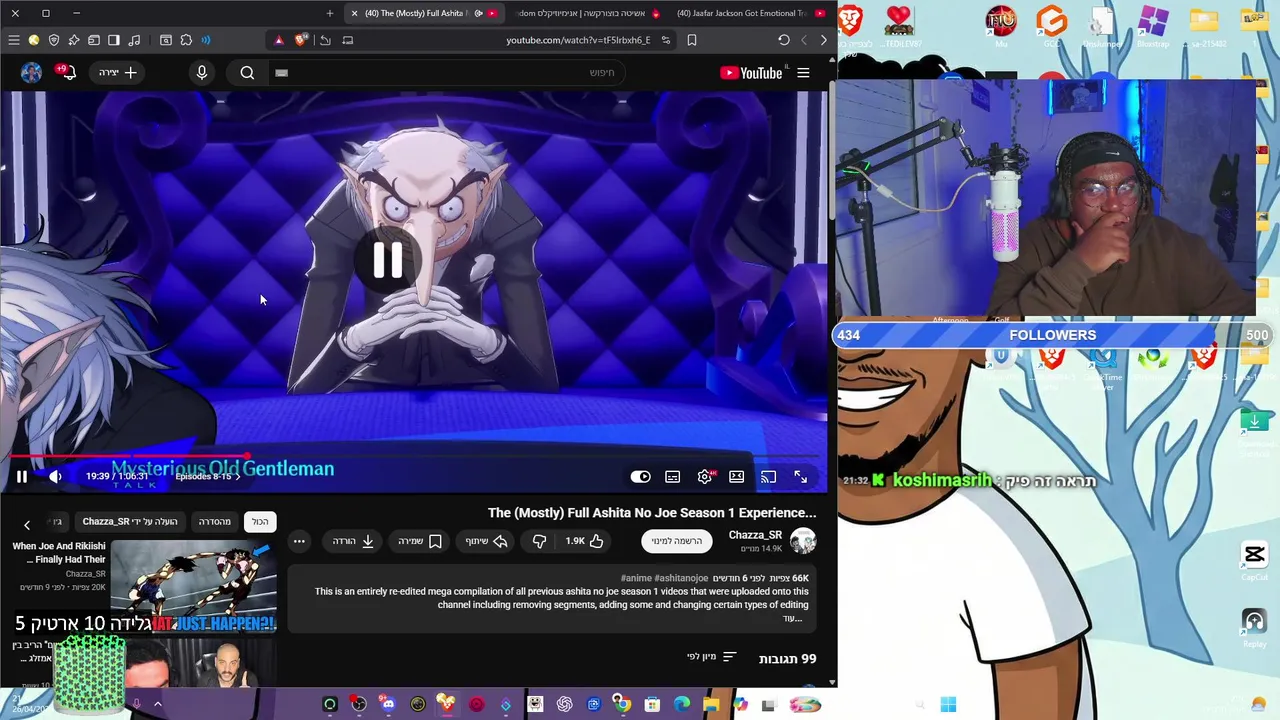Select the 'הכול' filter chip

tap(260, 521)
